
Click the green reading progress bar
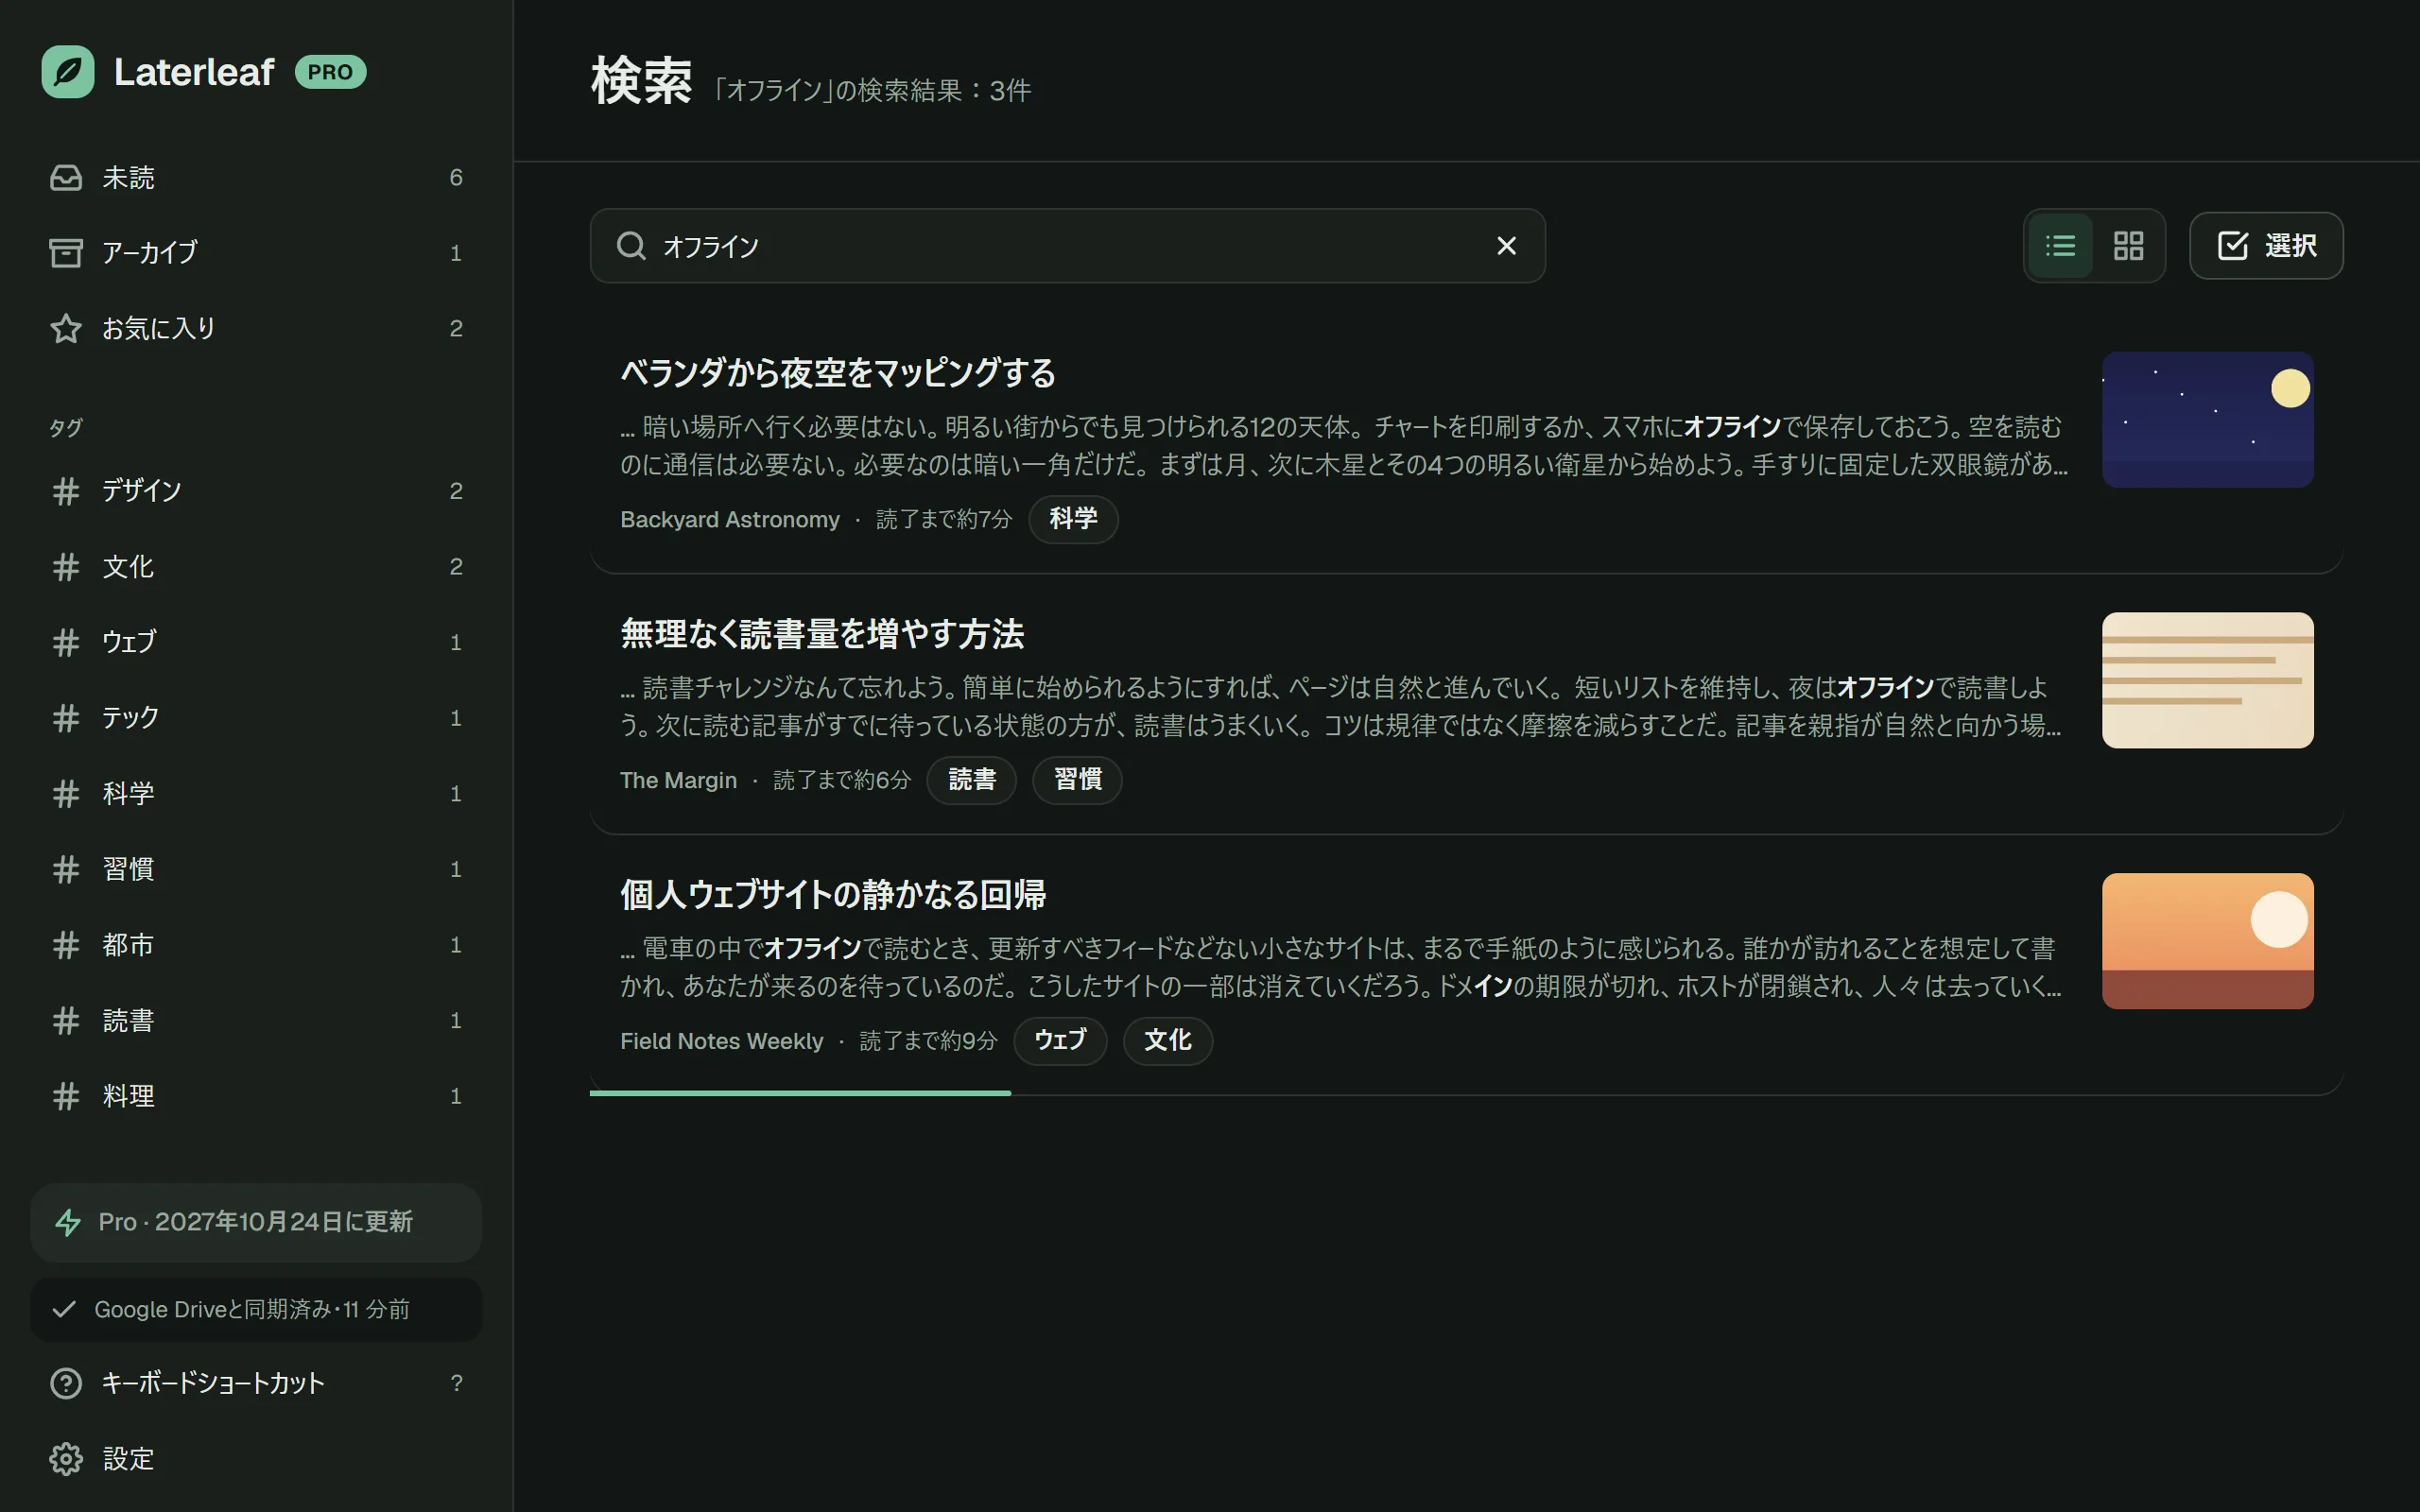pos(800,1093)
